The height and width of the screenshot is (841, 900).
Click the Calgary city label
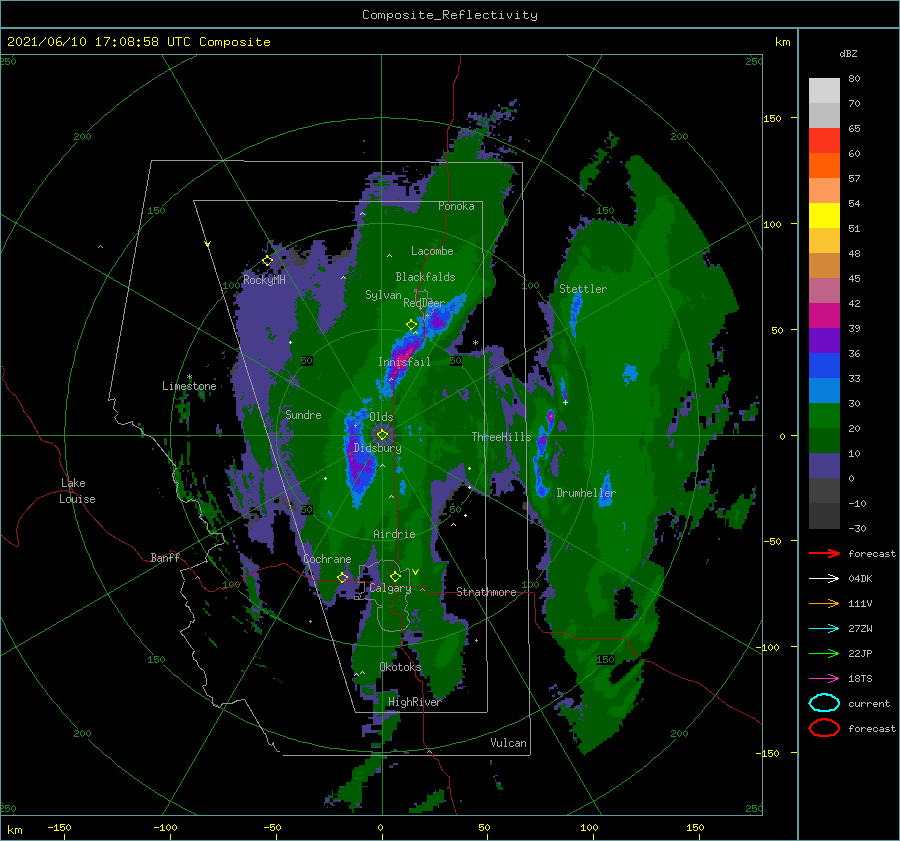coord(390,588)
